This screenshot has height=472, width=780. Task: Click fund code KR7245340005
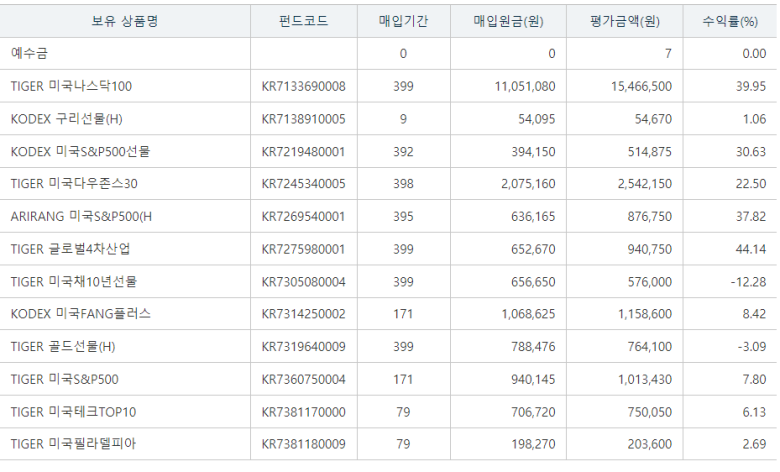pos(303,184)
